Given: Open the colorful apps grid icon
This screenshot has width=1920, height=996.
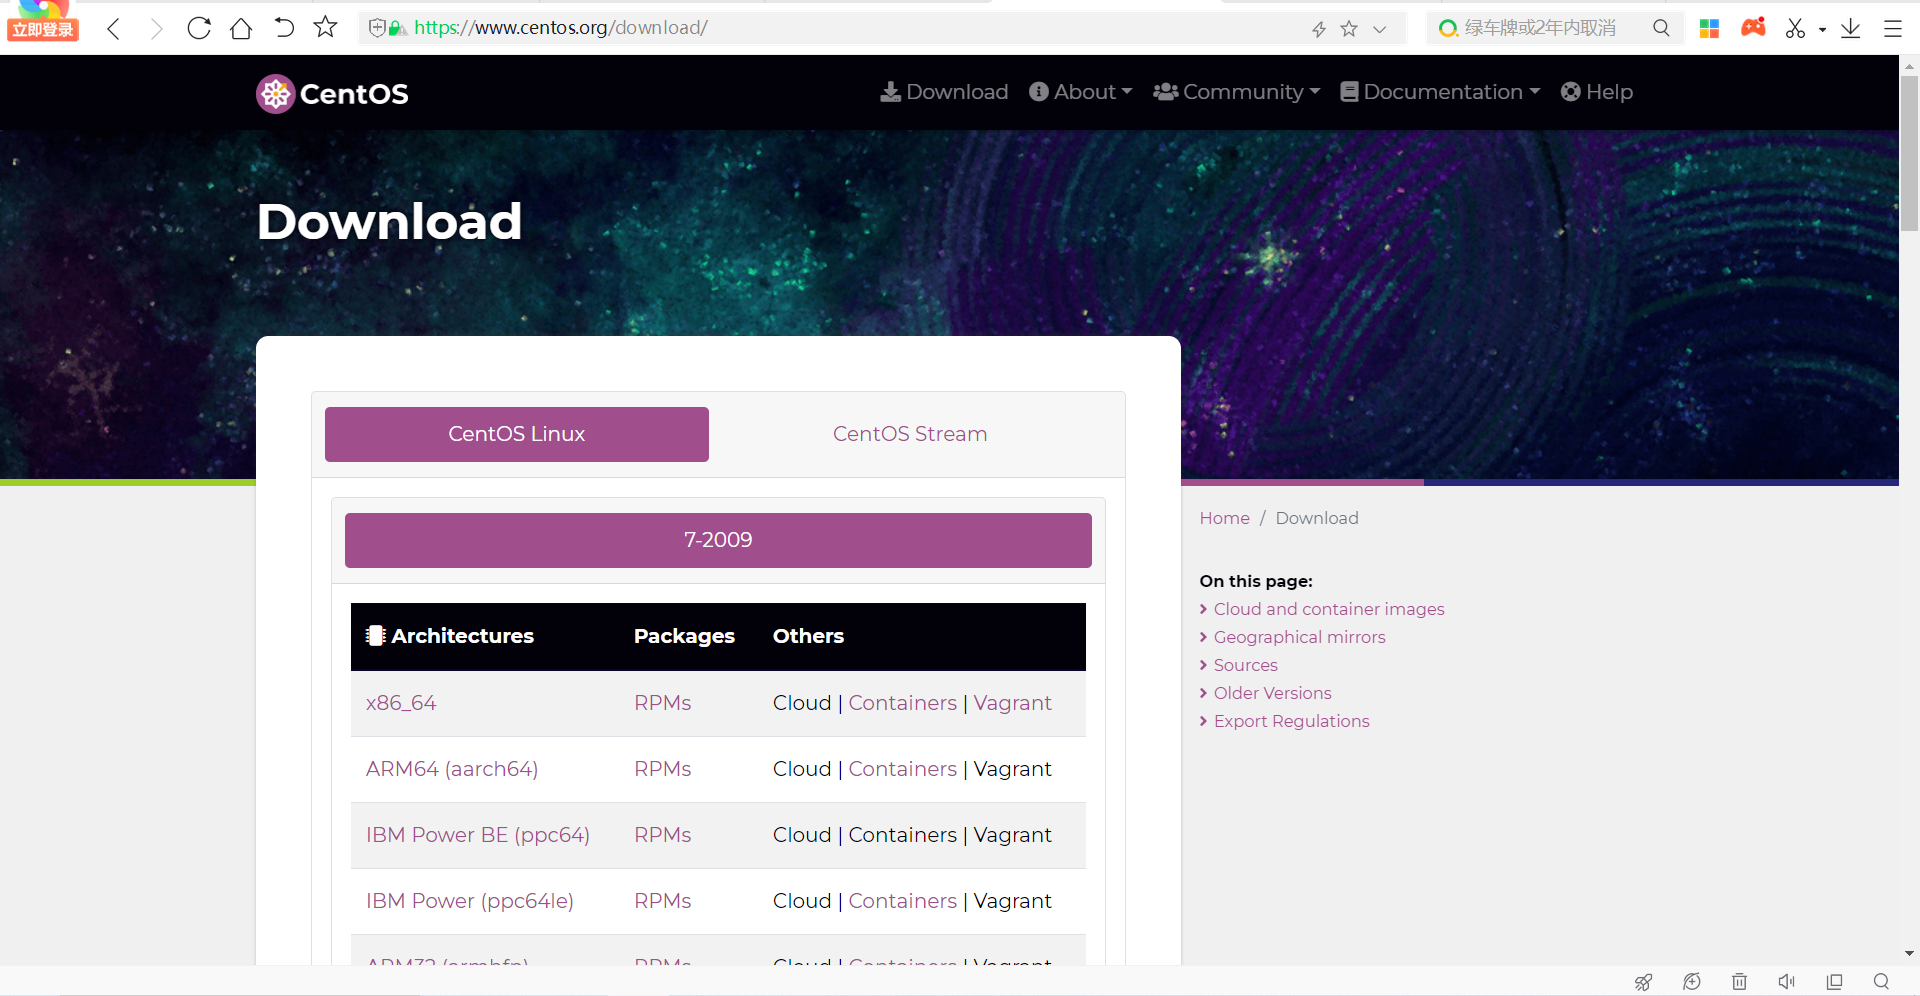Looking at the screenshot, I should pyautogui.click(x=1709, y=28).
